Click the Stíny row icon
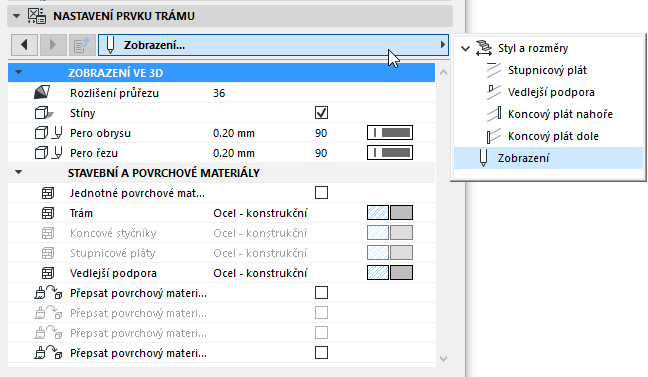648x377 pixels. click(44, 113)
